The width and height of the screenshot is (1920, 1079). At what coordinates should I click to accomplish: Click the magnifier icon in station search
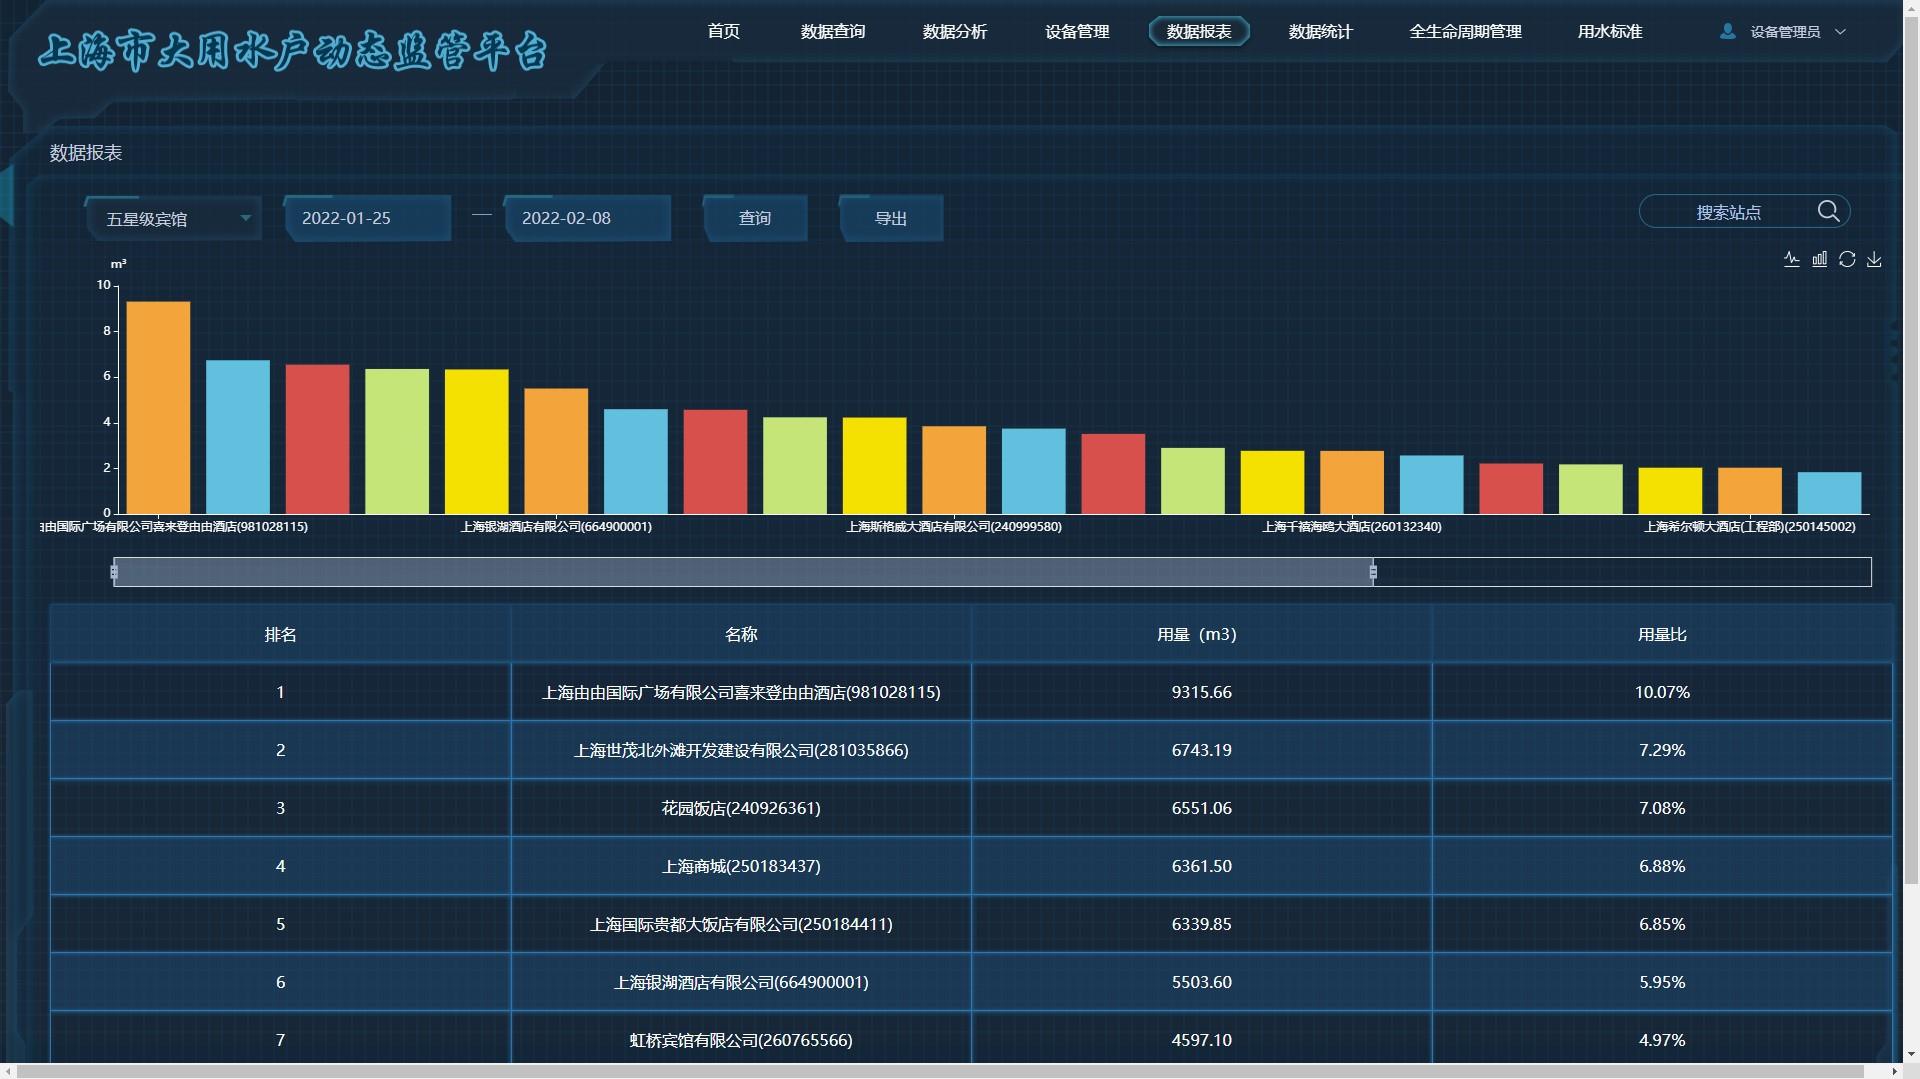[1828, 211]
